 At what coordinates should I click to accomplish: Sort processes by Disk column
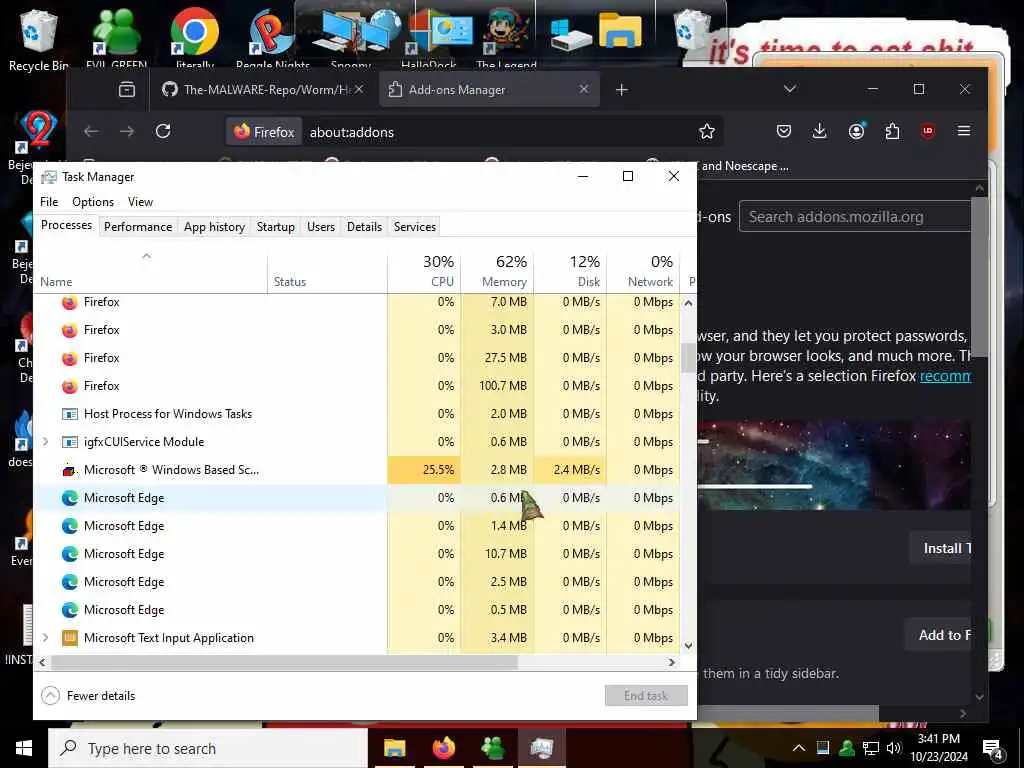click(570, 273)
